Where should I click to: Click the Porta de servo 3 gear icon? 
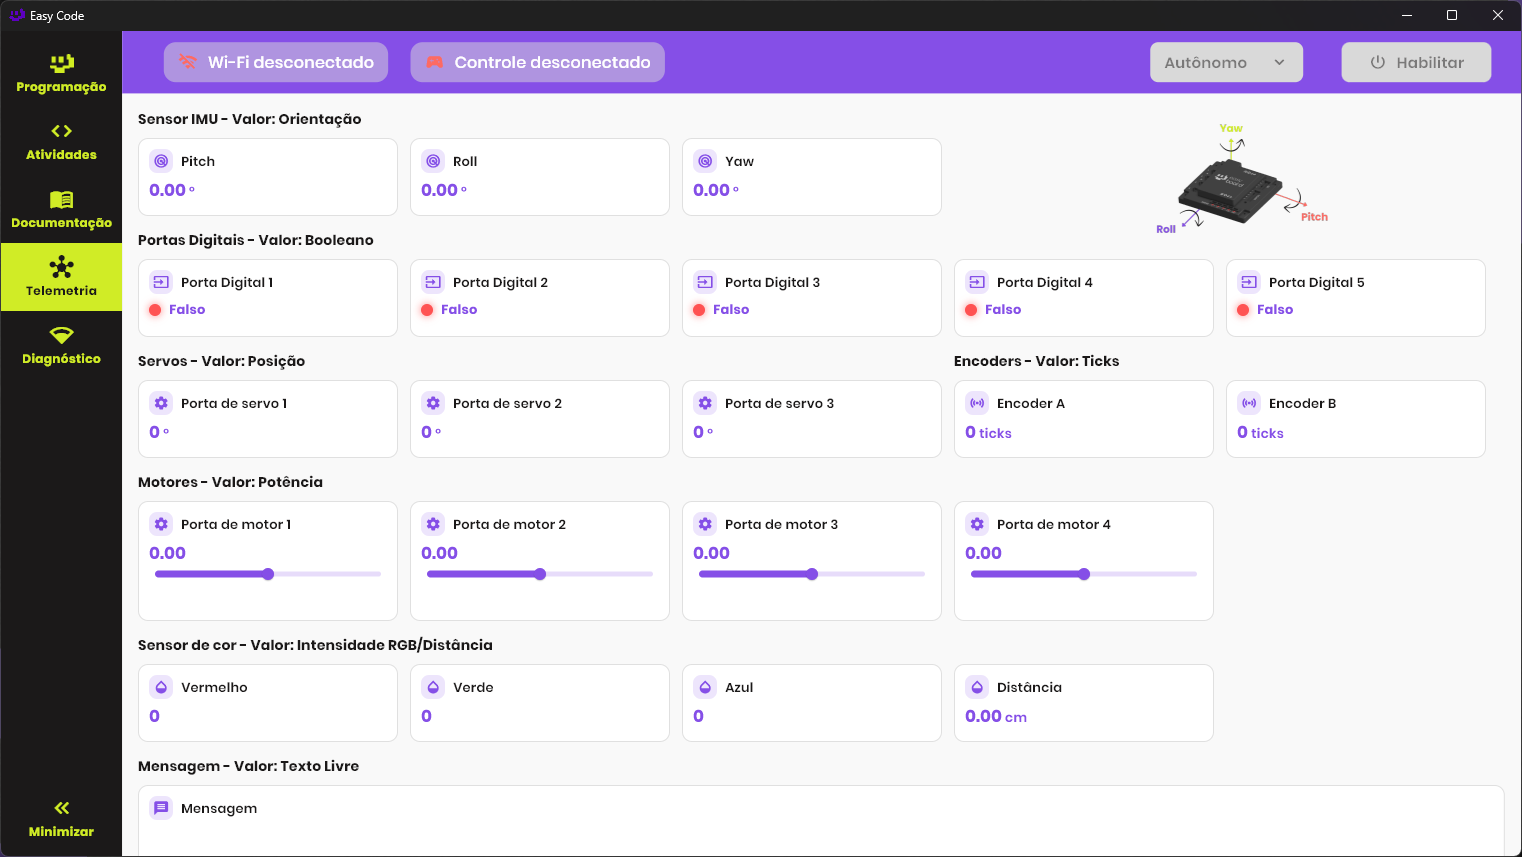click(x=705, y=403)
